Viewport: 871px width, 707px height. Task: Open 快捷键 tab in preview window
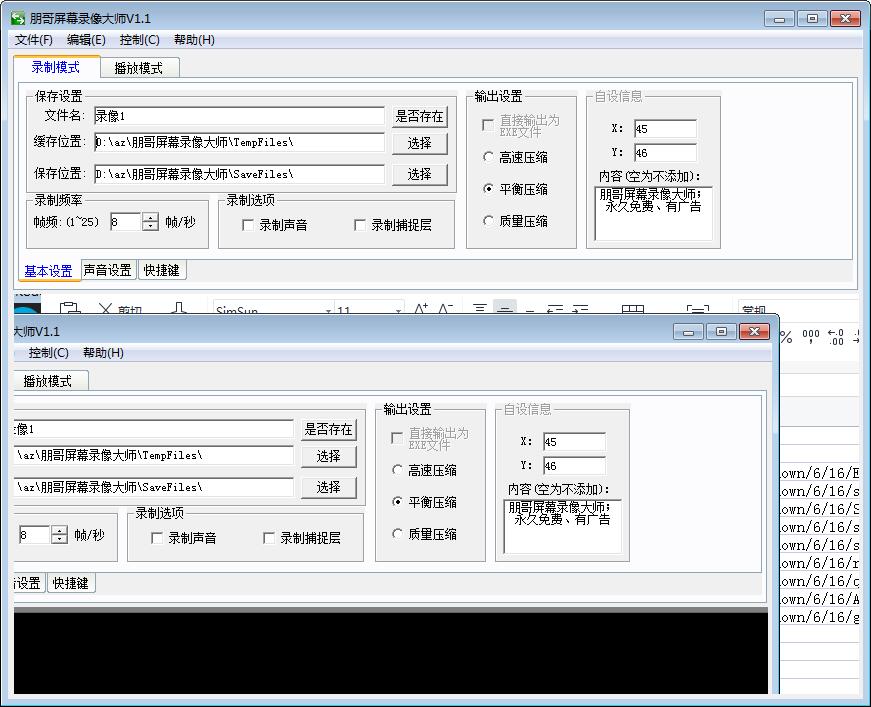click(x=71, y=583)
